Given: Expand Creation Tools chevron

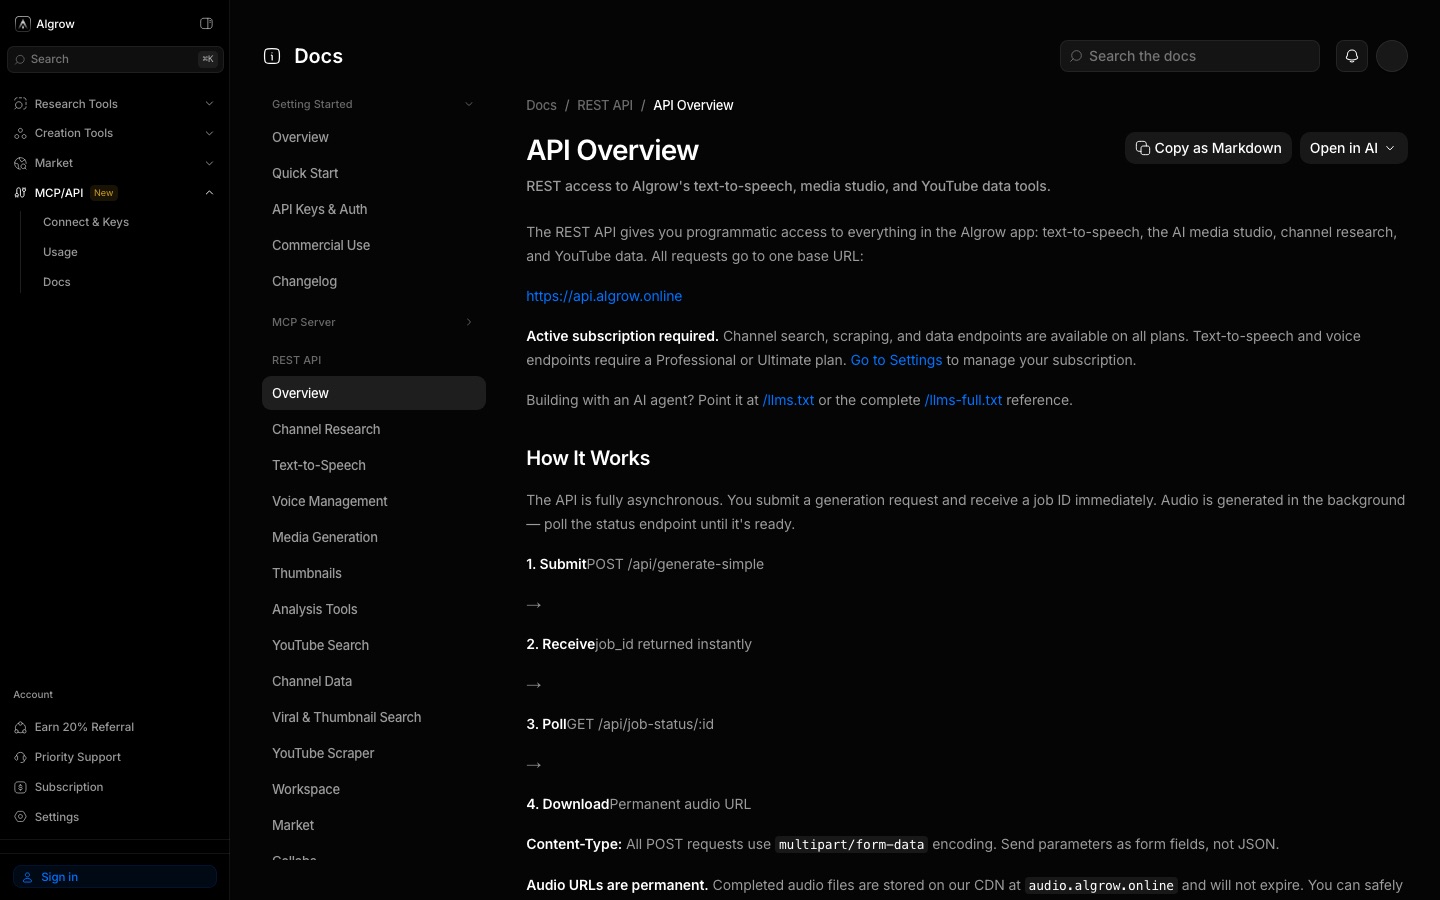Looking at the screenshot, I should pyautogui.click(x=209, y=133).
